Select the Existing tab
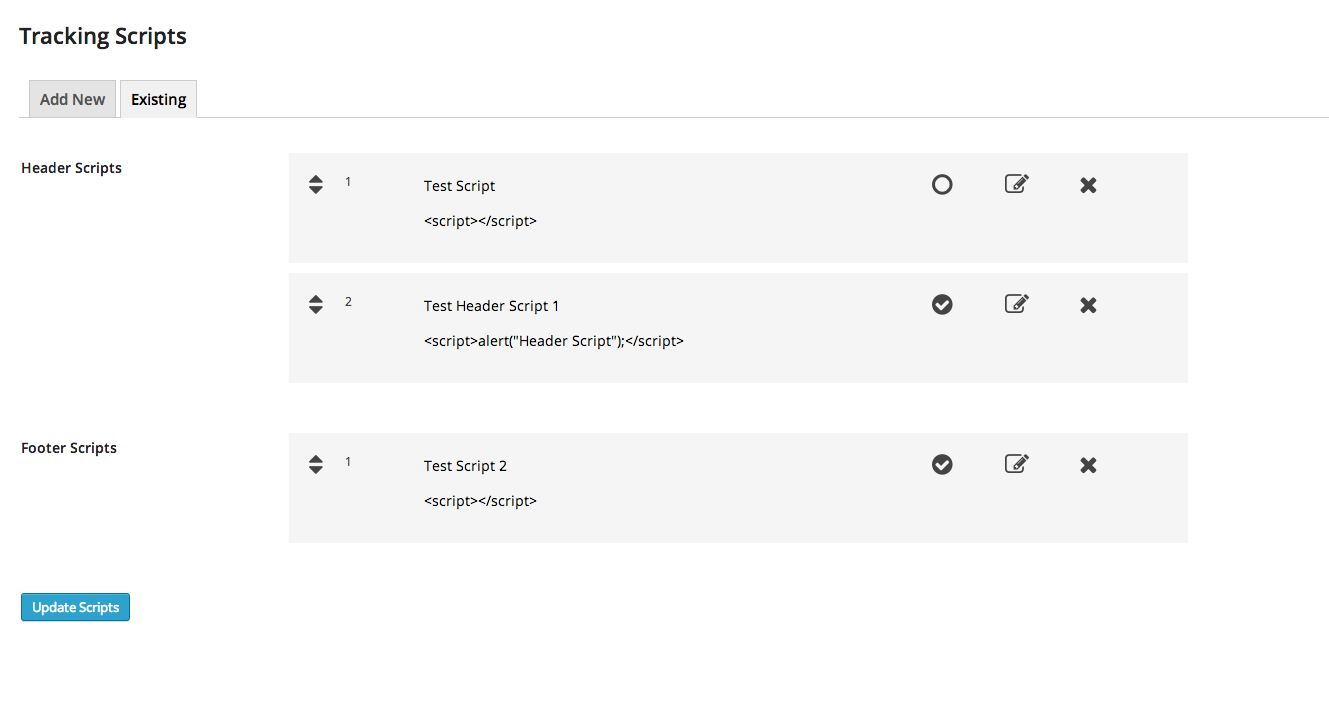 coord(158,99)
